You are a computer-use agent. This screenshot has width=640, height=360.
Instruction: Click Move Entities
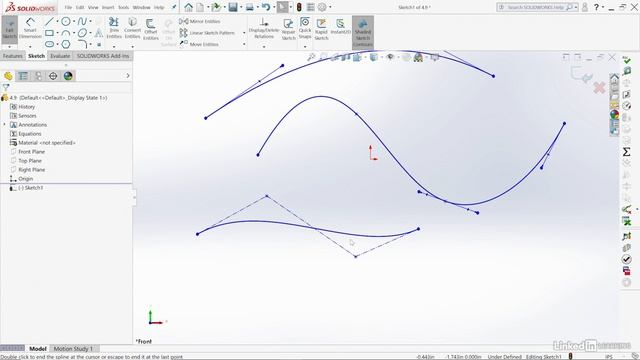pyautogui.click(x=199, y=44)
